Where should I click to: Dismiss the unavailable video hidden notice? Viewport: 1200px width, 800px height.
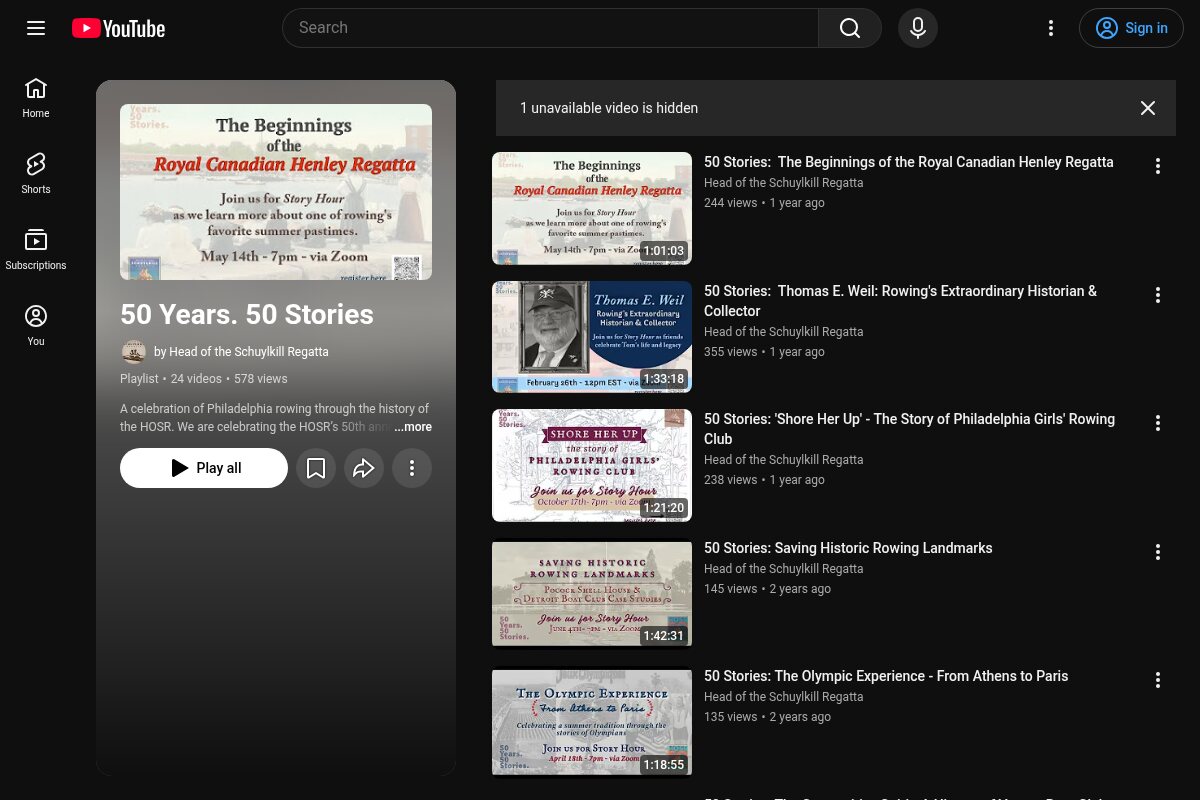coord(1148,108)
